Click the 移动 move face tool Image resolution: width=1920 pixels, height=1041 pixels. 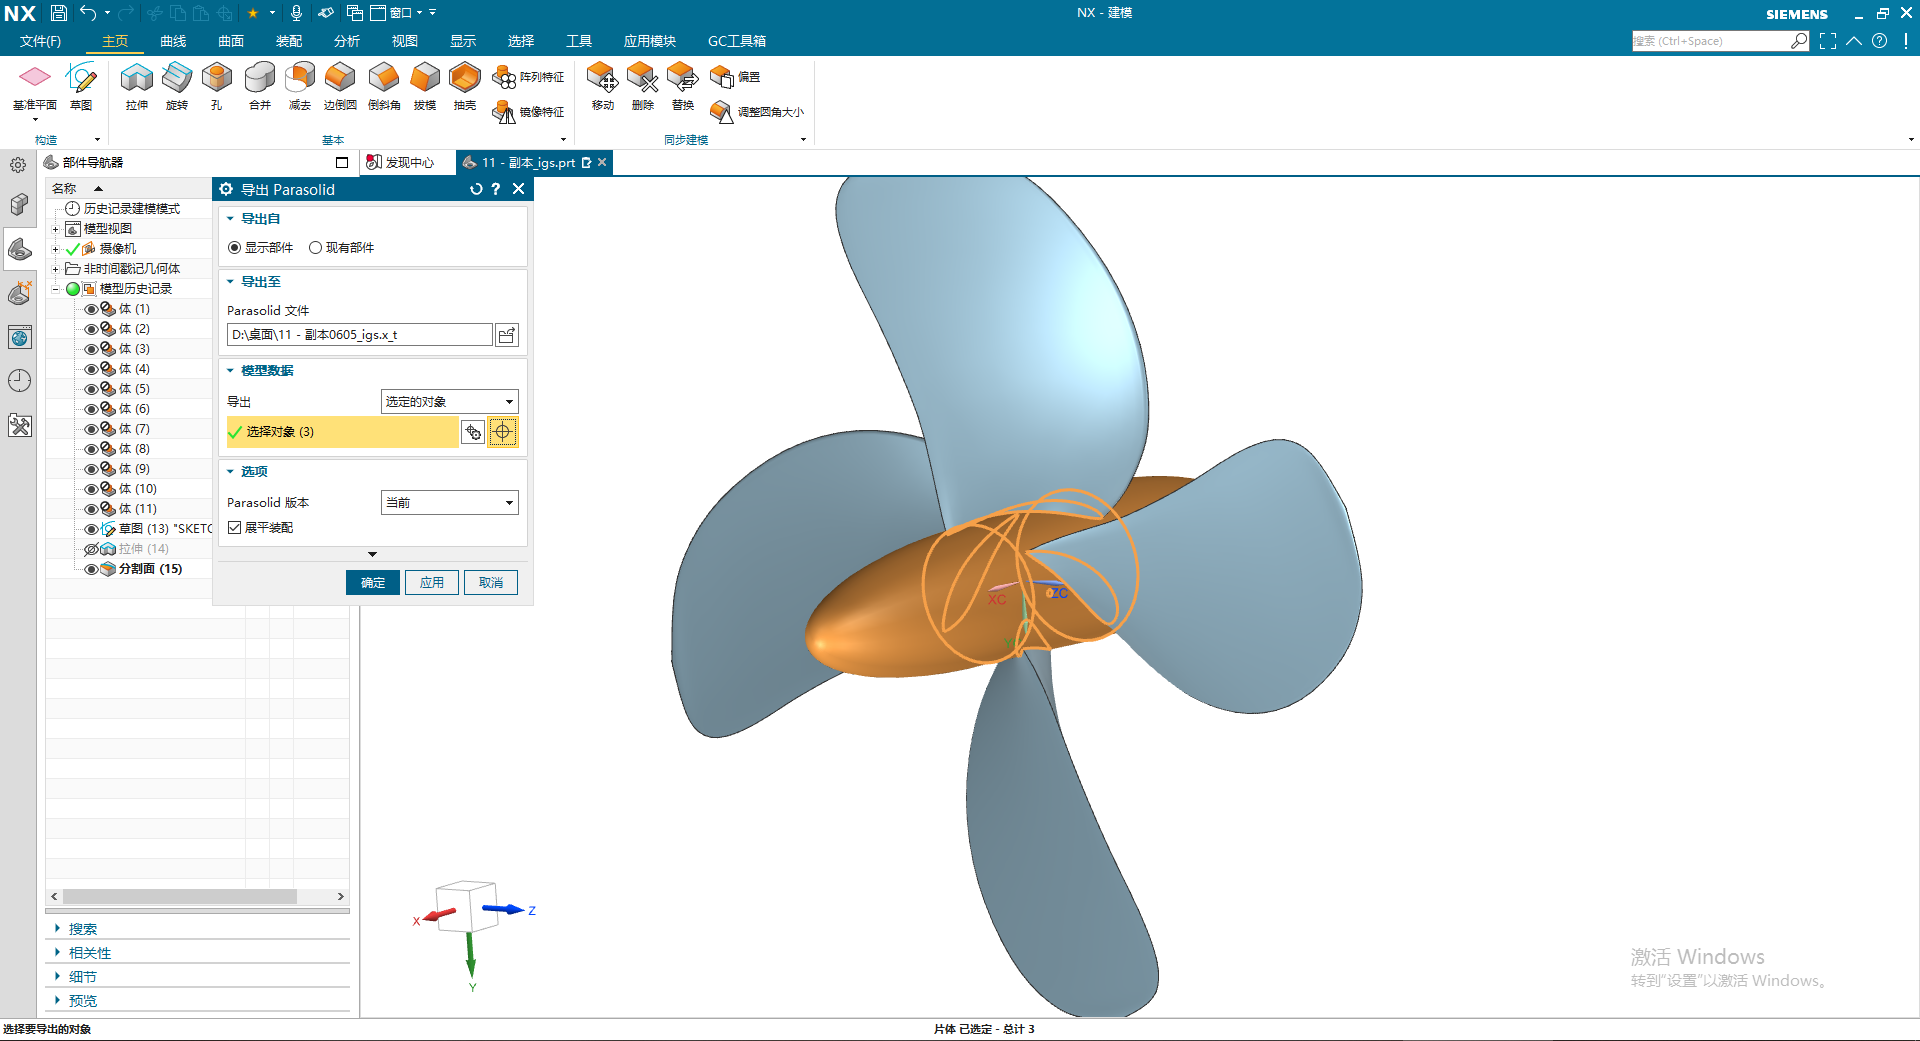pos(603,87)
